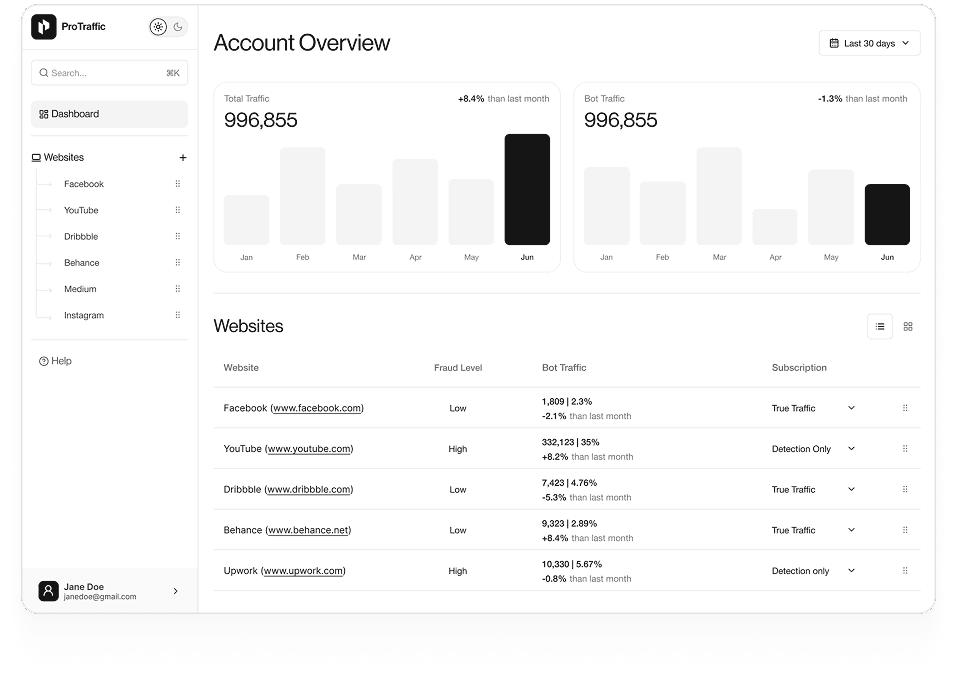Viewport: 957px width, 689px height.
Task: Expand YouTube's Detection Only subscription dropdown
Action: (851, 449)
